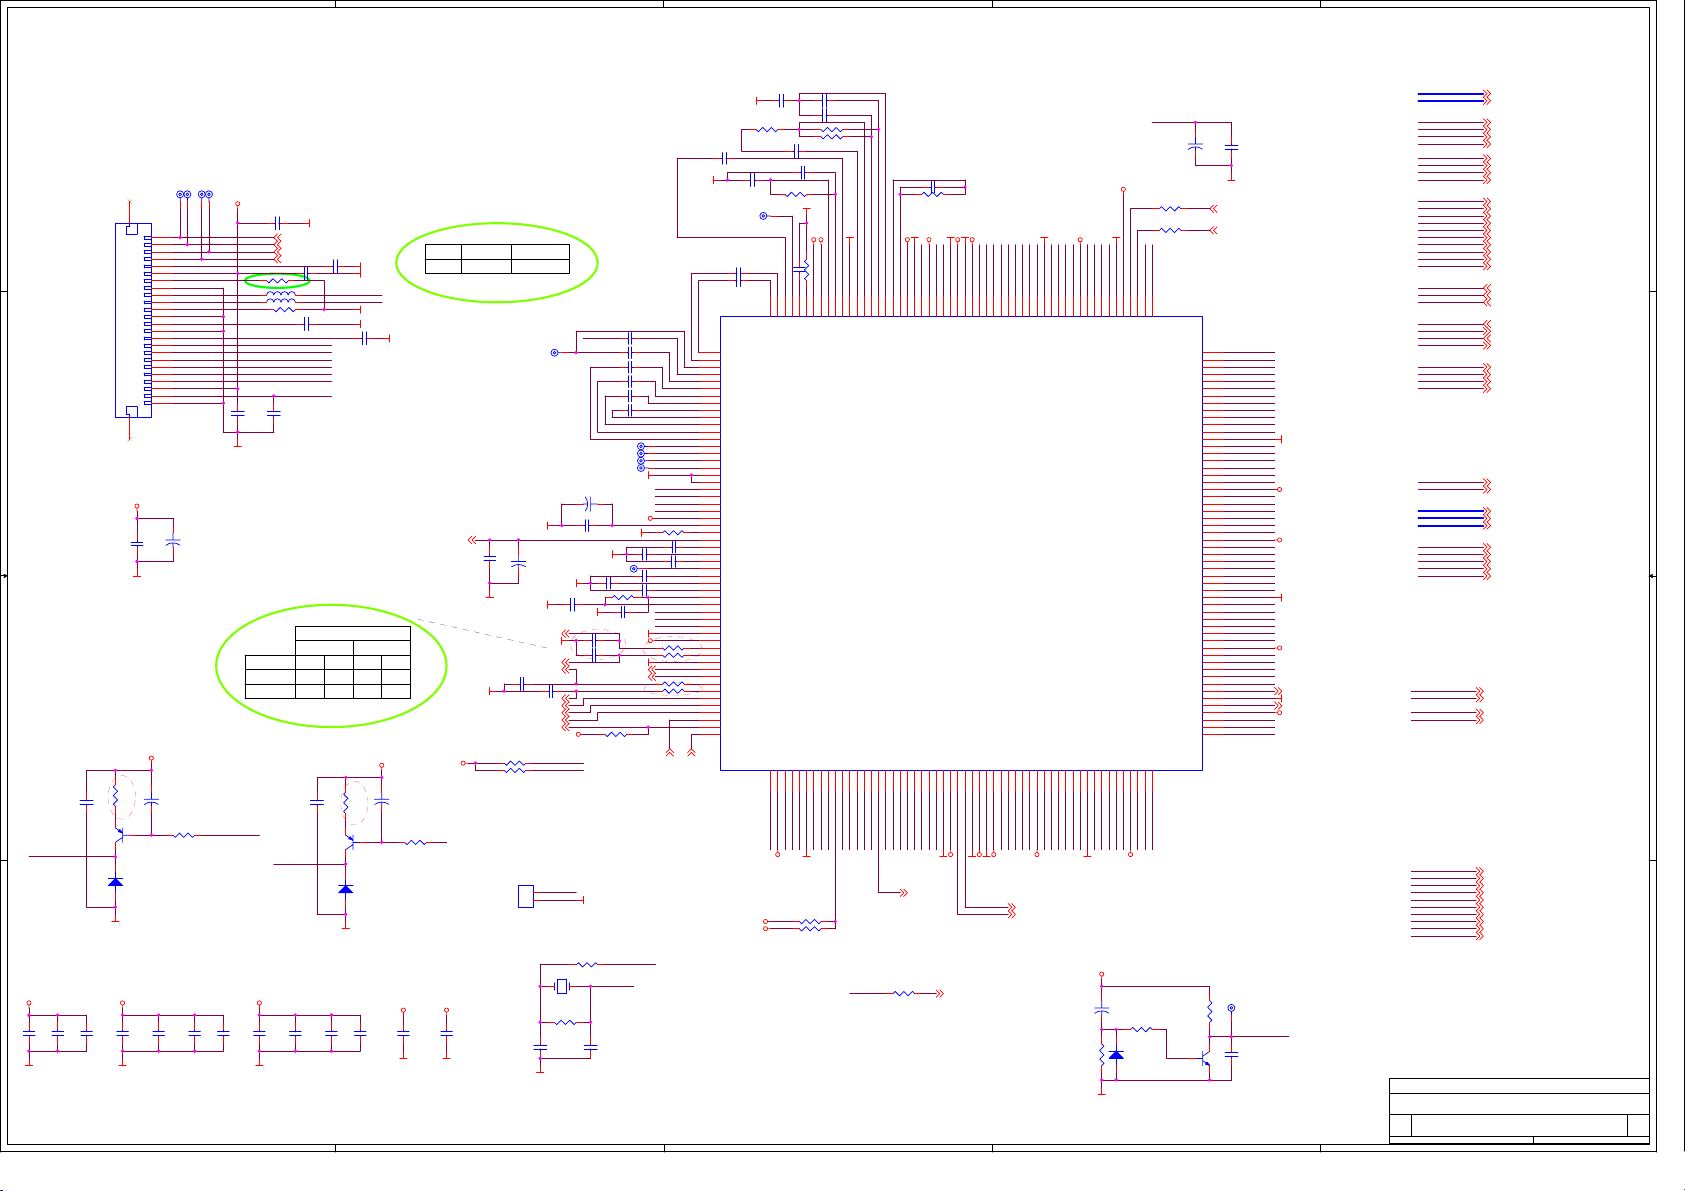
Task: Select the crystal oscillator symbol at bottom center
Action: (562, 987)
